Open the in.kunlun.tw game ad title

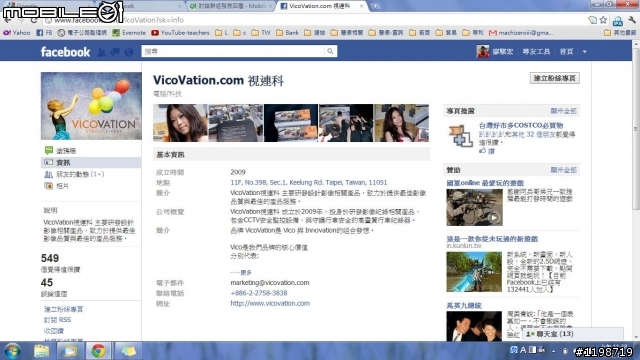(492, 239)
